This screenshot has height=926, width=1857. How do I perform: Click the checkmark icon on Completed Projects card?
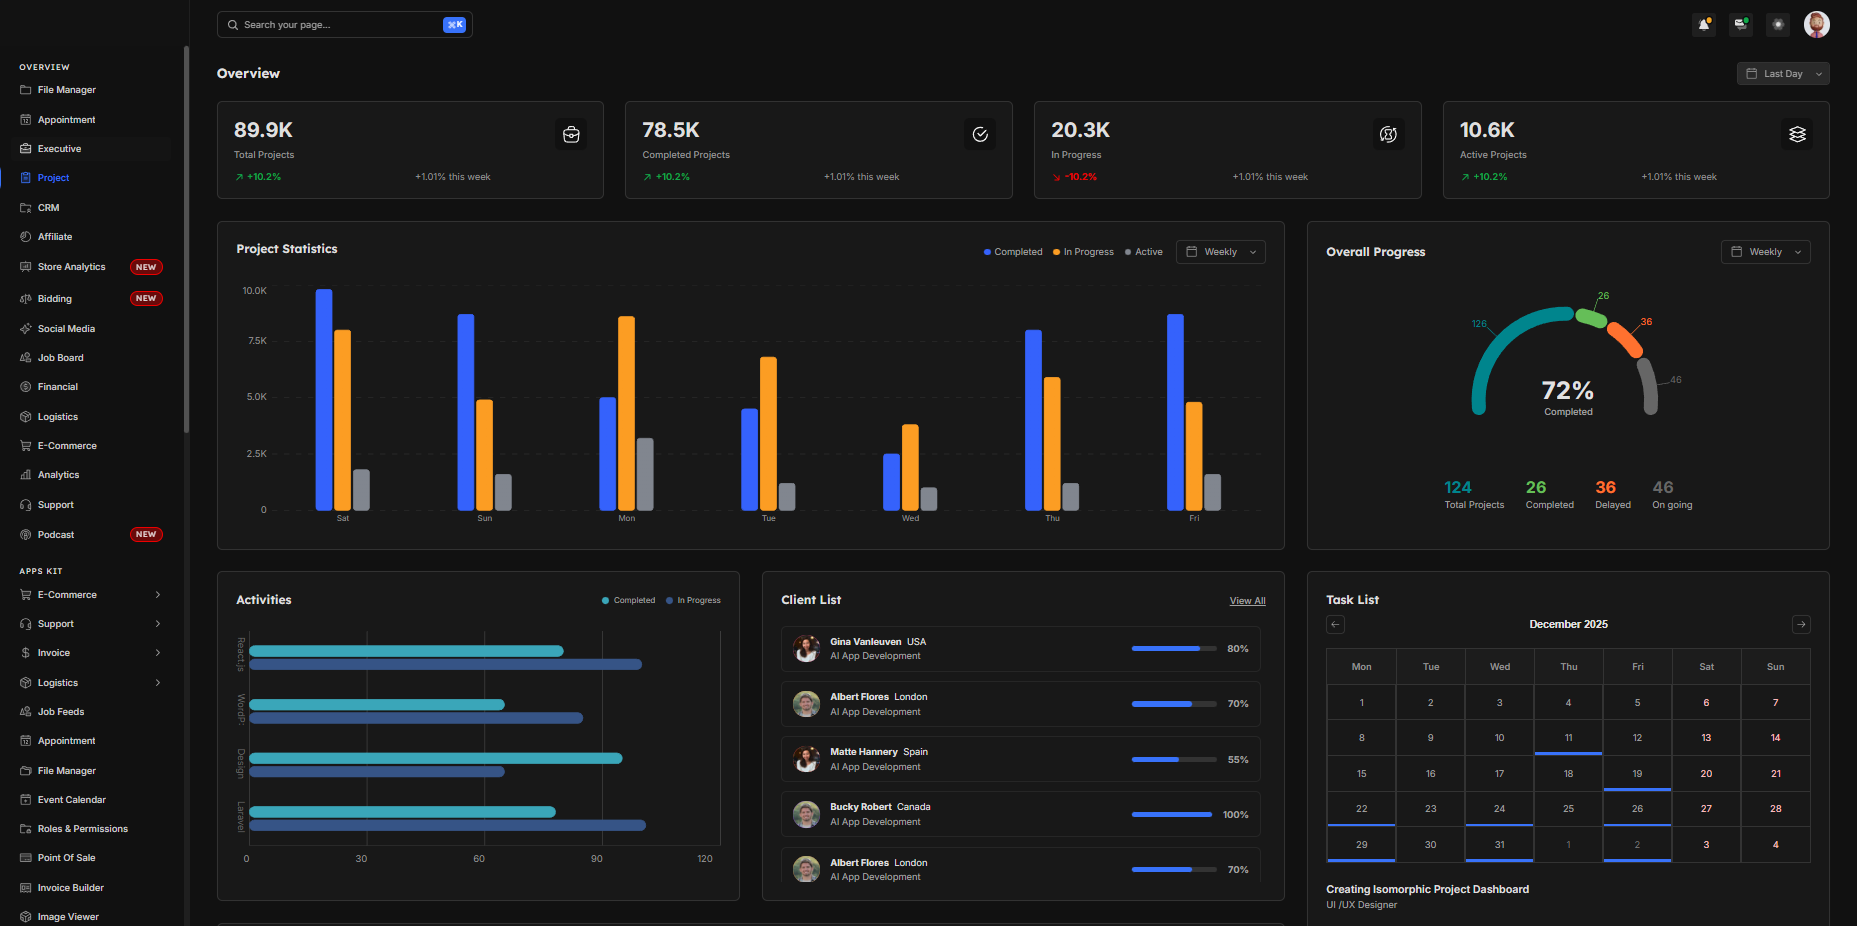[980, 135]
